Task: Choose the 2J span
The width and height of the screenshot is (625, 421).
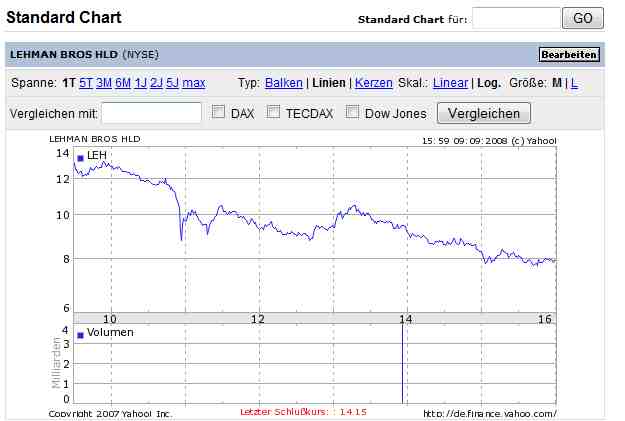Action: pyautogui.click(x=156, y=83)
